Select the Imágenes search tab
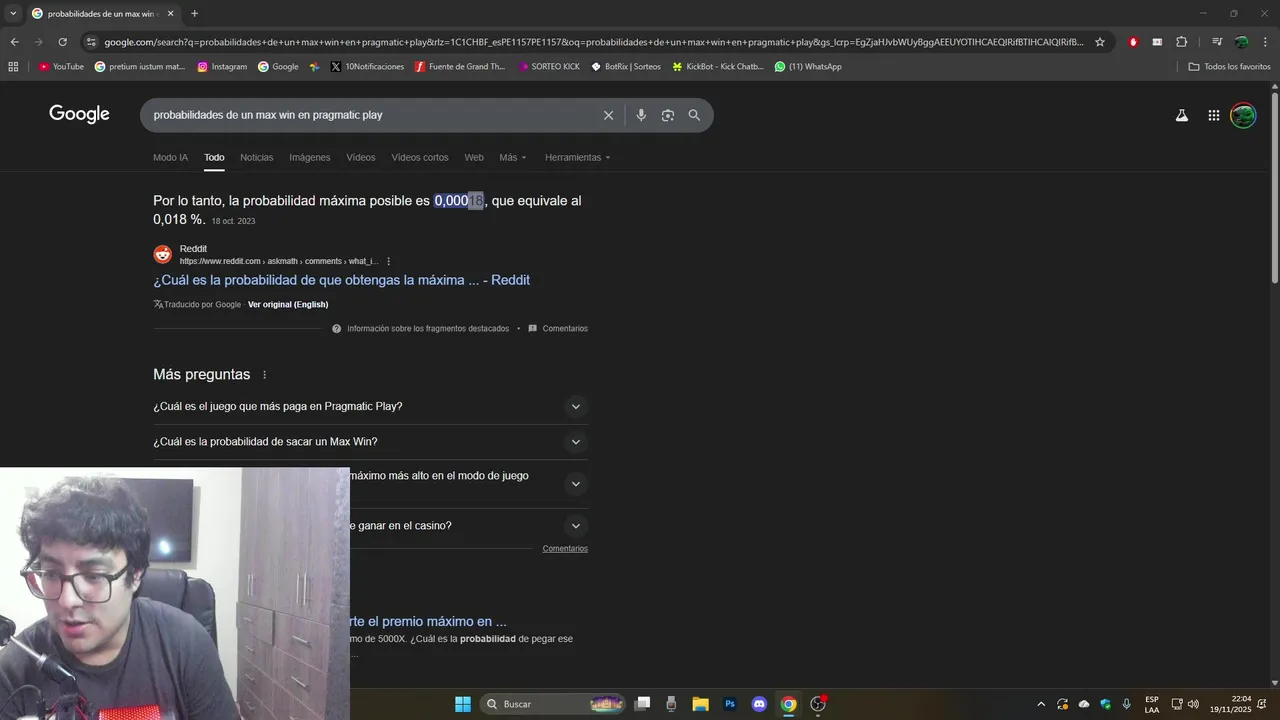Screen dimensions: 1280x720 coord(310,158)
